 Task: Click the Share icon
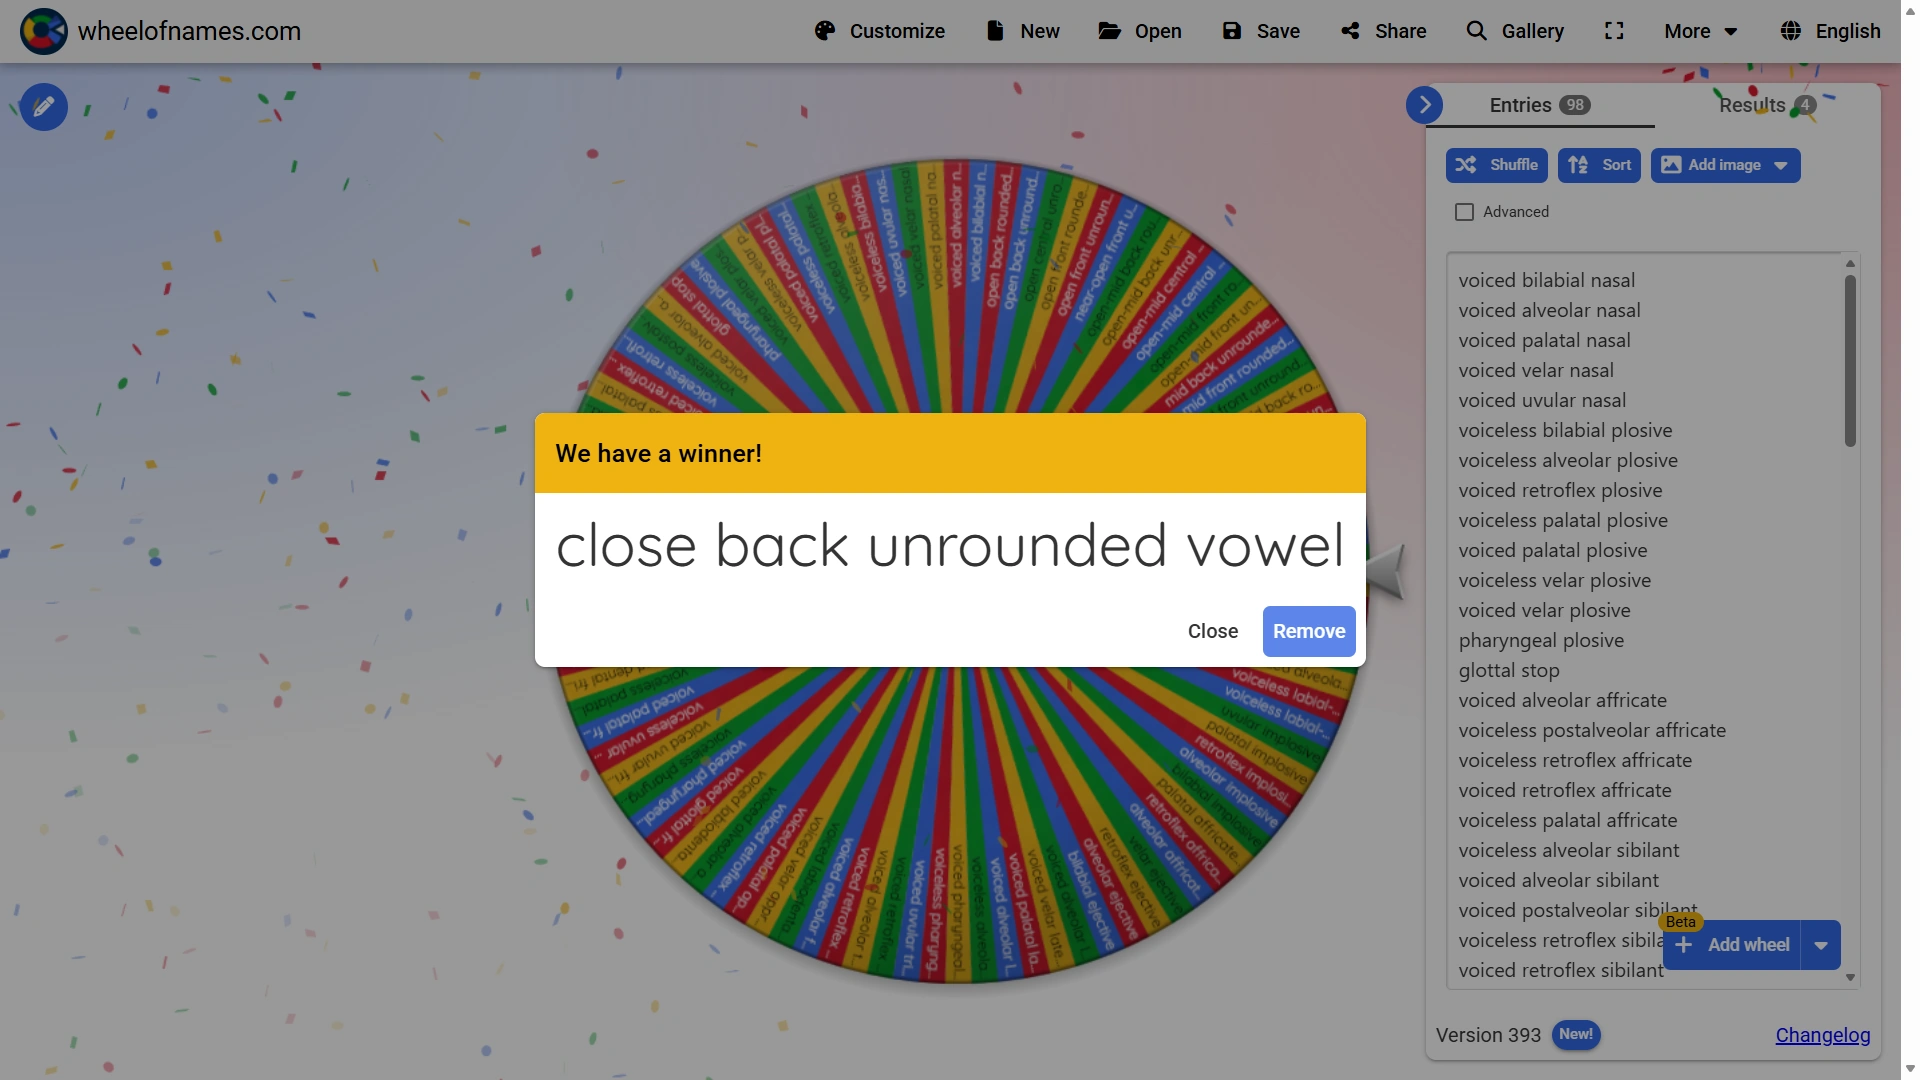click(1351, 31)
